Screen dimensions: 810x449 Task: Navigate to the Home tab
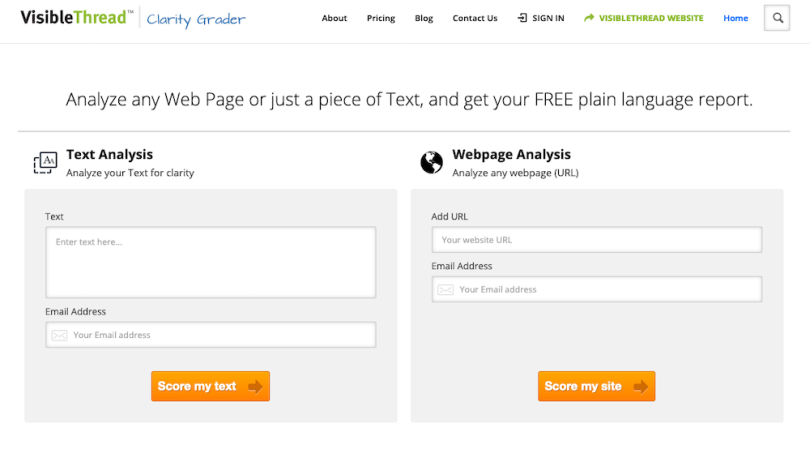coord(735,18)
